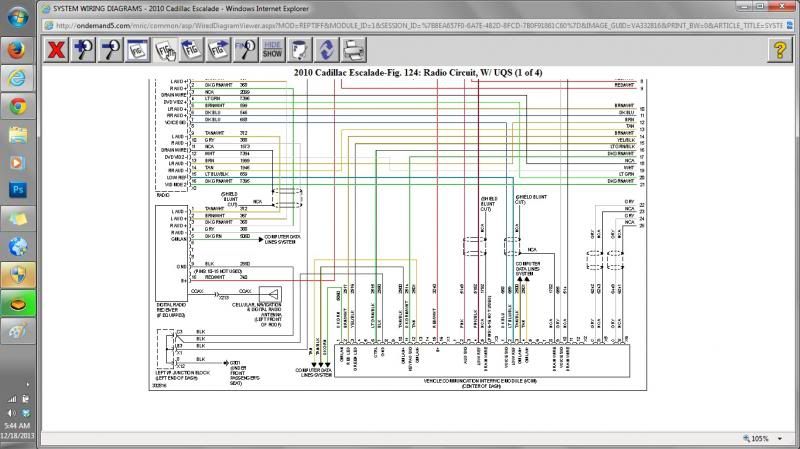Screen dimensions: 800x449
Task: Click the blue rotate/refresh arrows button
Action: (327, 50)
